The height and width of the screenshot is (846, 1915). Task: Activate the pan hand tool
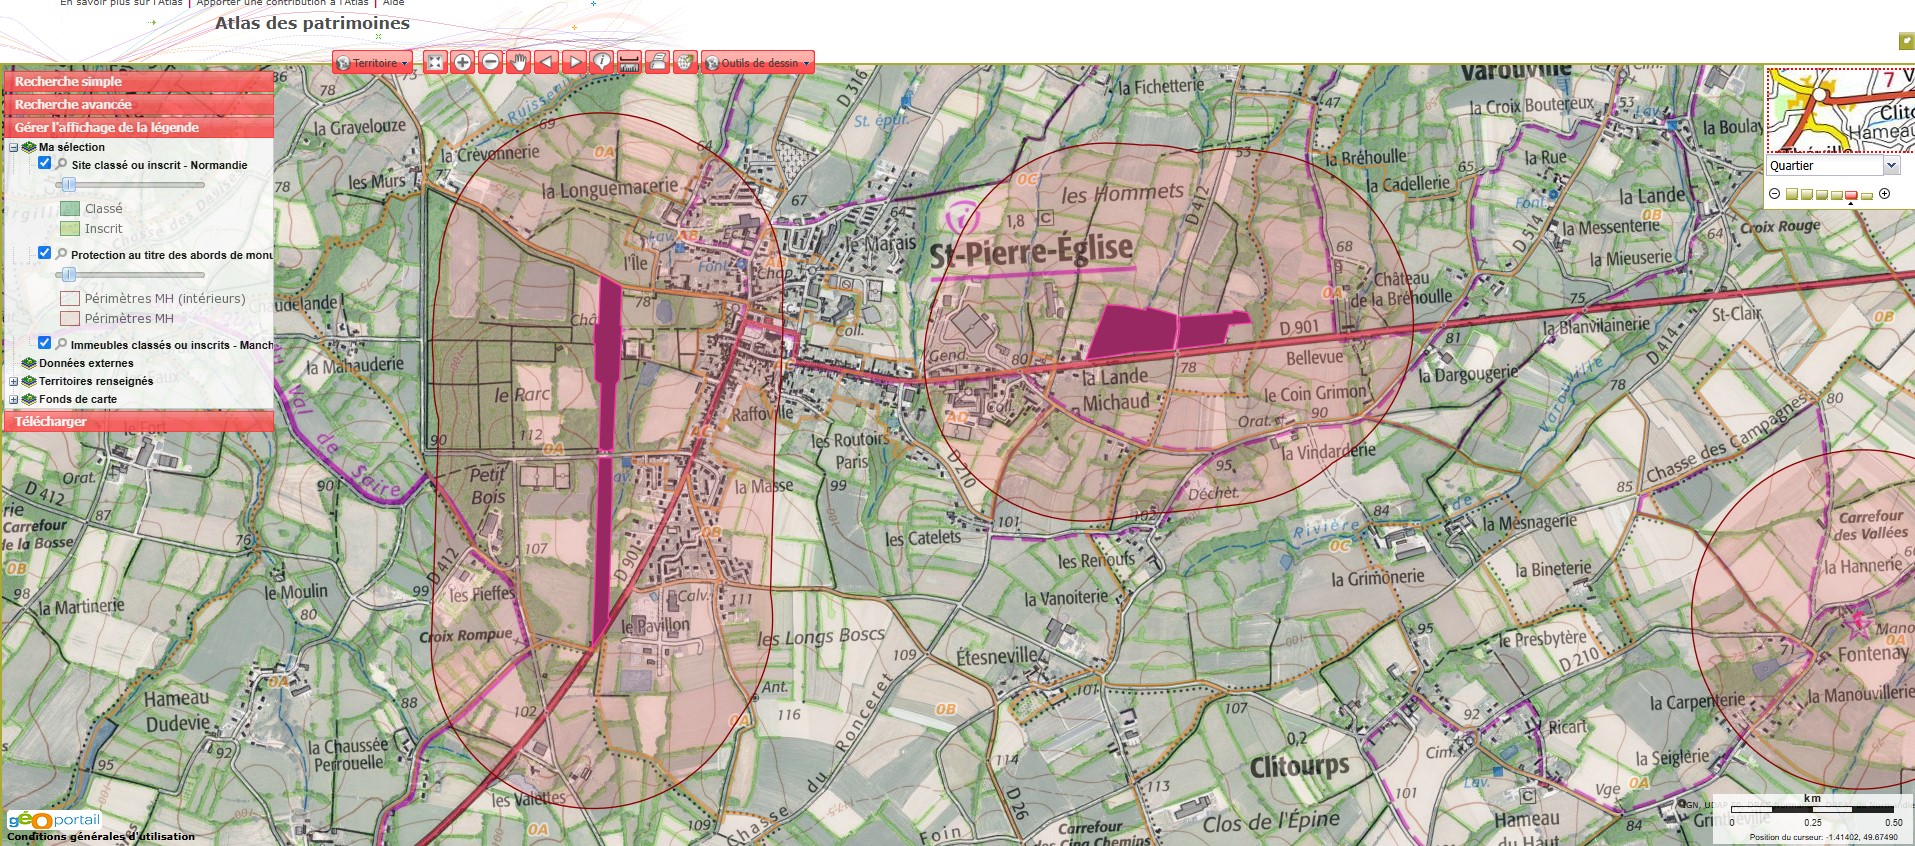[519, 62]
